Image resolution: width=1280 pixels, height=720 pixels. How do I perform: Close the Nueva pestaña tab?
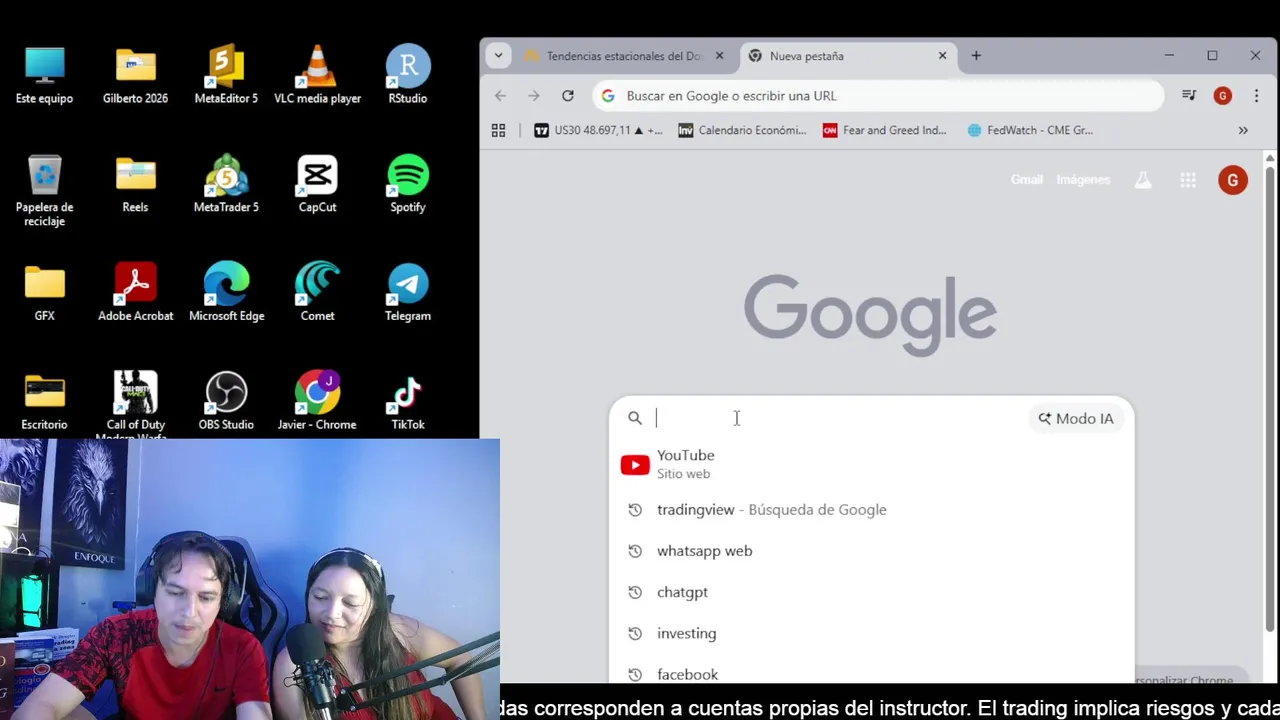click(x=942, y=56)
